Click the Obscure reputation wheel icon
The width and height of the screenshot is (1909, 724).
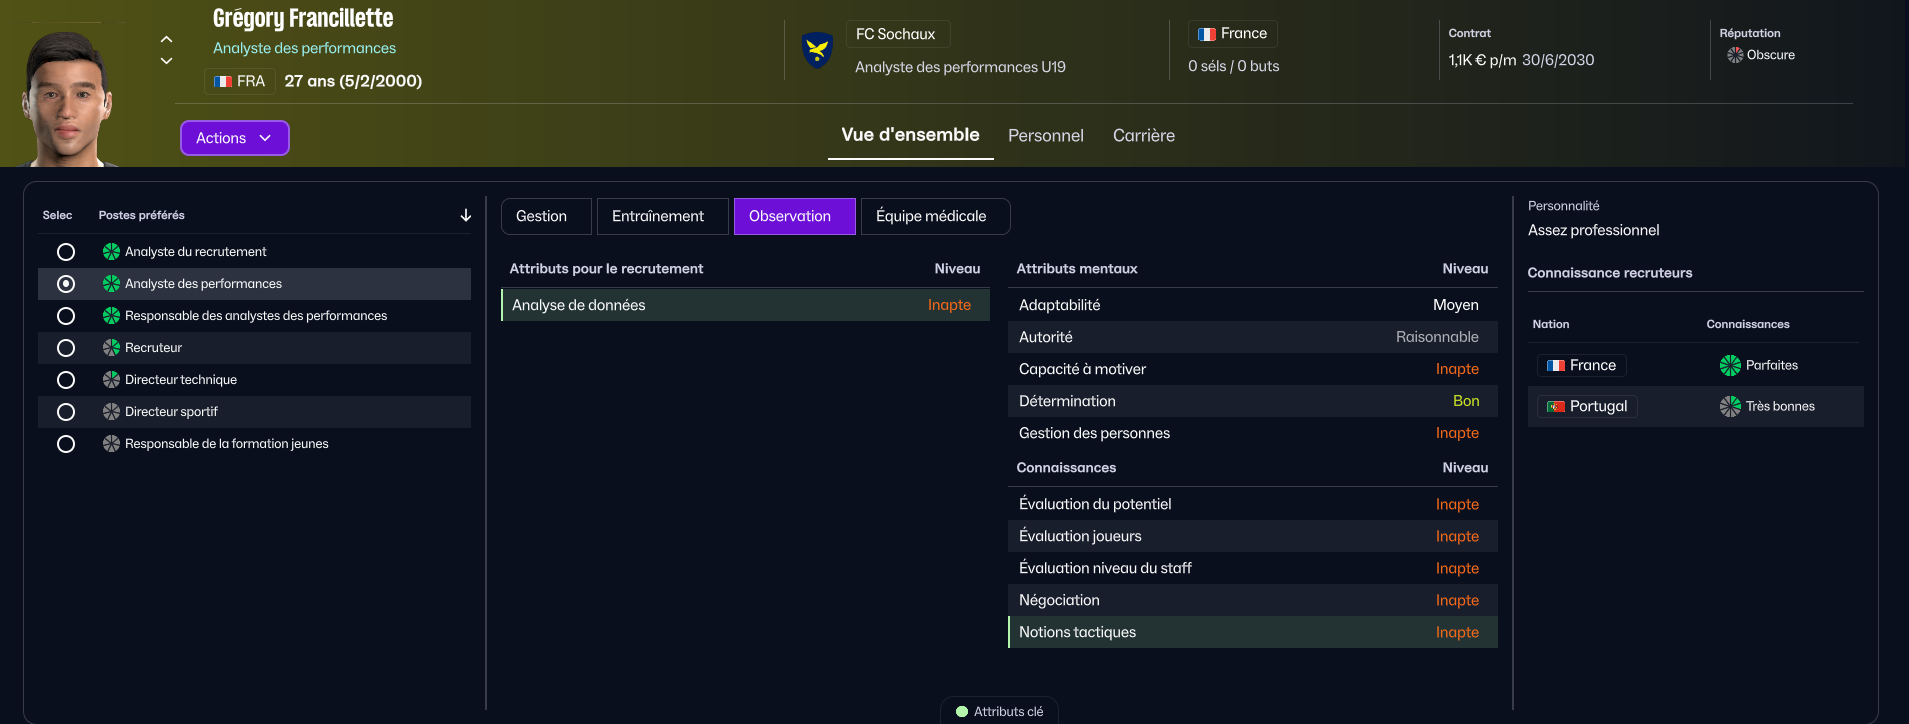pyautogui.click(x=1734, y=55)
